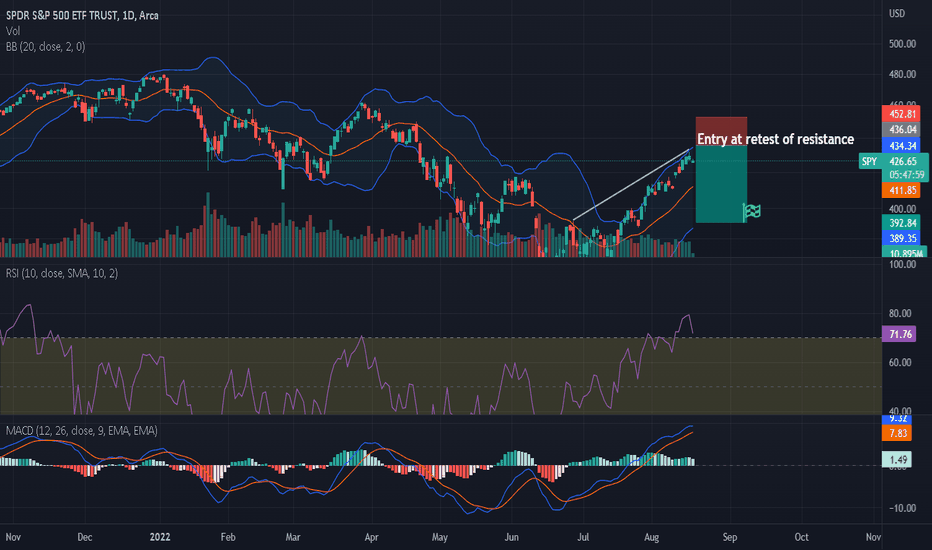Click the SPY symbol price tag
The height and width of the screenshot is (550, 932).
tap(869, 161)
